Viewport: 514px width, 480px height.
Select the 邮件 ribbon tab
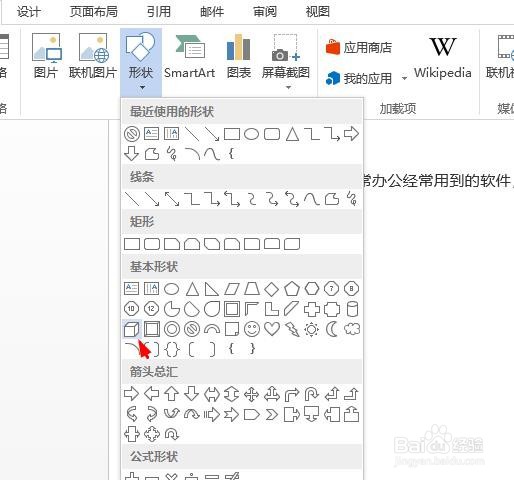pos(212,12)
